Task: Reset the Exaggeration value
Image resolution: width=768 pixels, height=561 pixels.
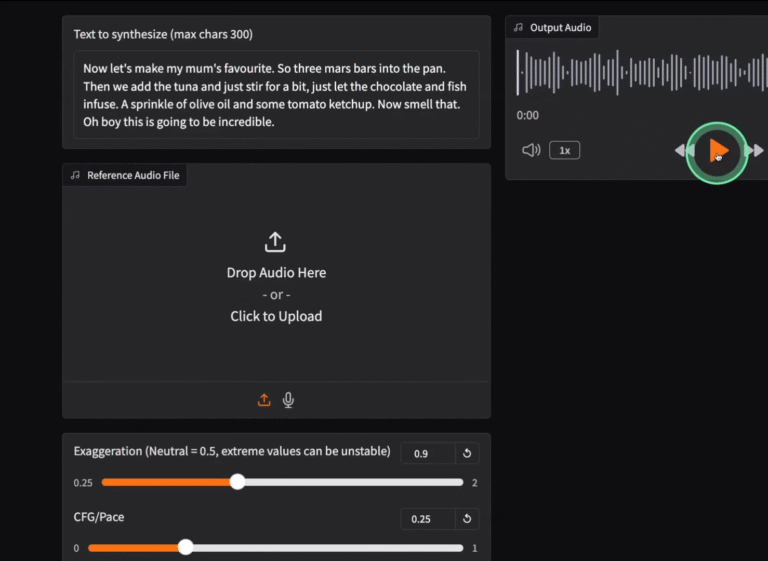Action: coord(467,453)
